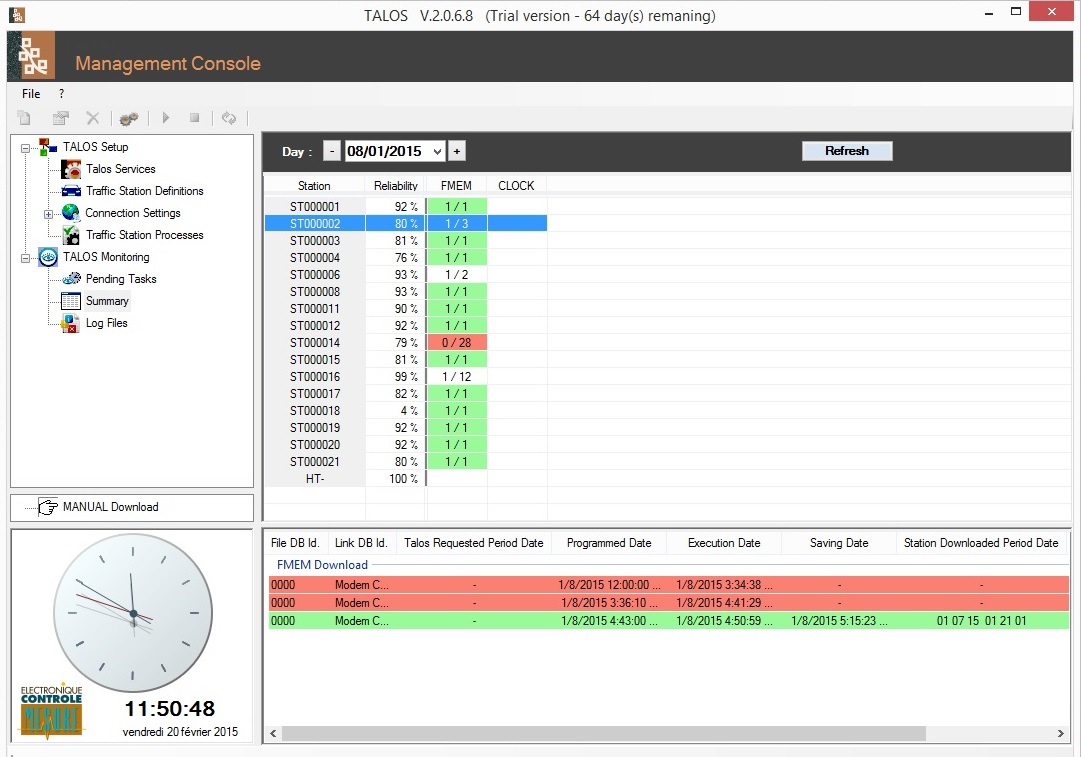Click the app icon in title bar
The width and height of the screenshot is (1081, 757).
17,14
